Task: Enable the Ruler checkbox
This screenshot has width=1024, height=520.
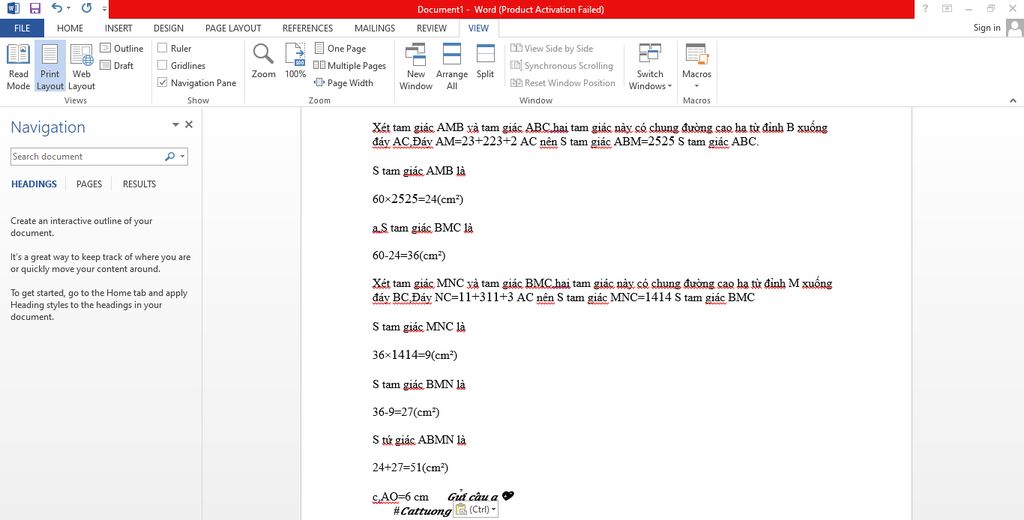Action: point(163,48)
